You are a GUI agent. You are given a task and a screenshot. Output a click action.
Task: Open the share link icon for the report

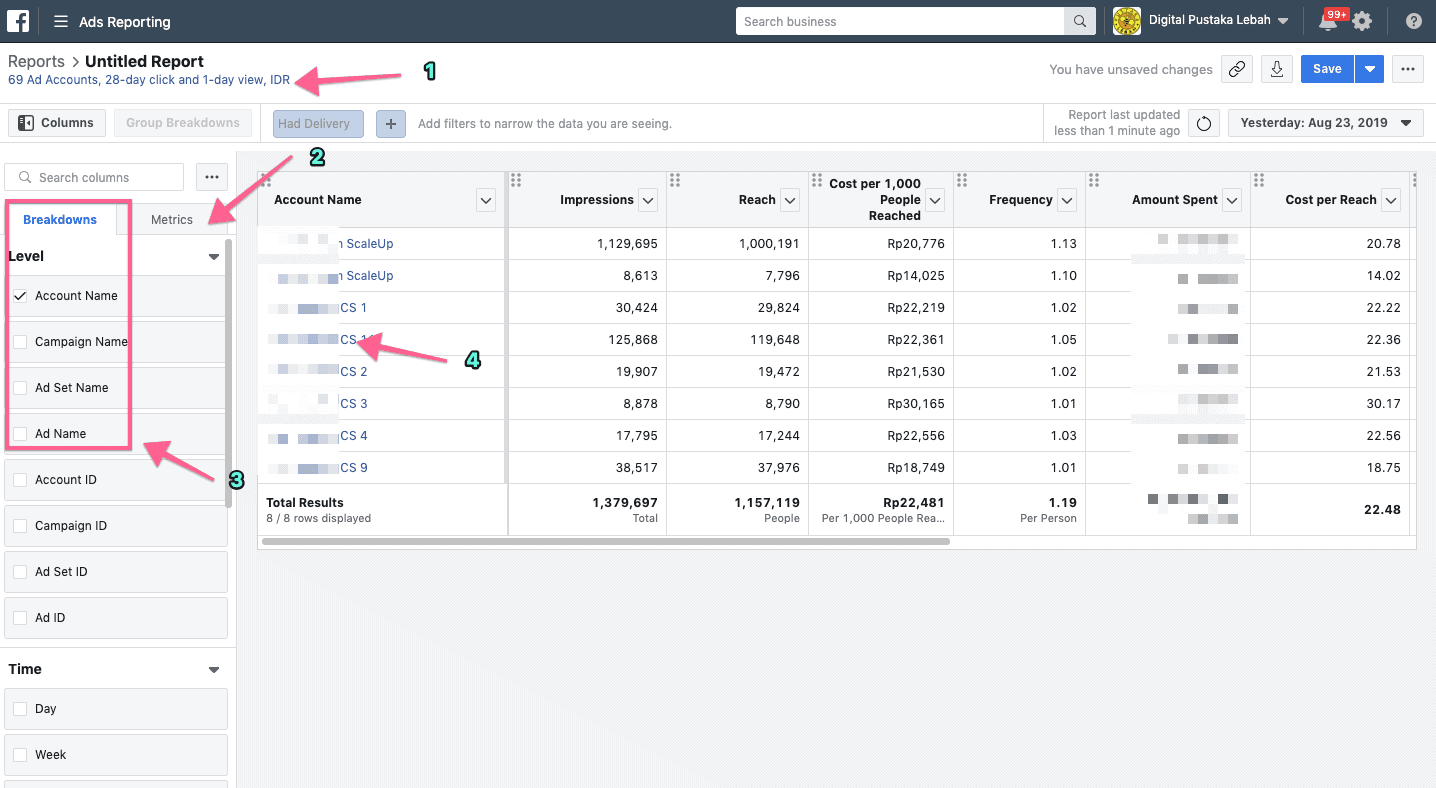(x=1237, y=68)
